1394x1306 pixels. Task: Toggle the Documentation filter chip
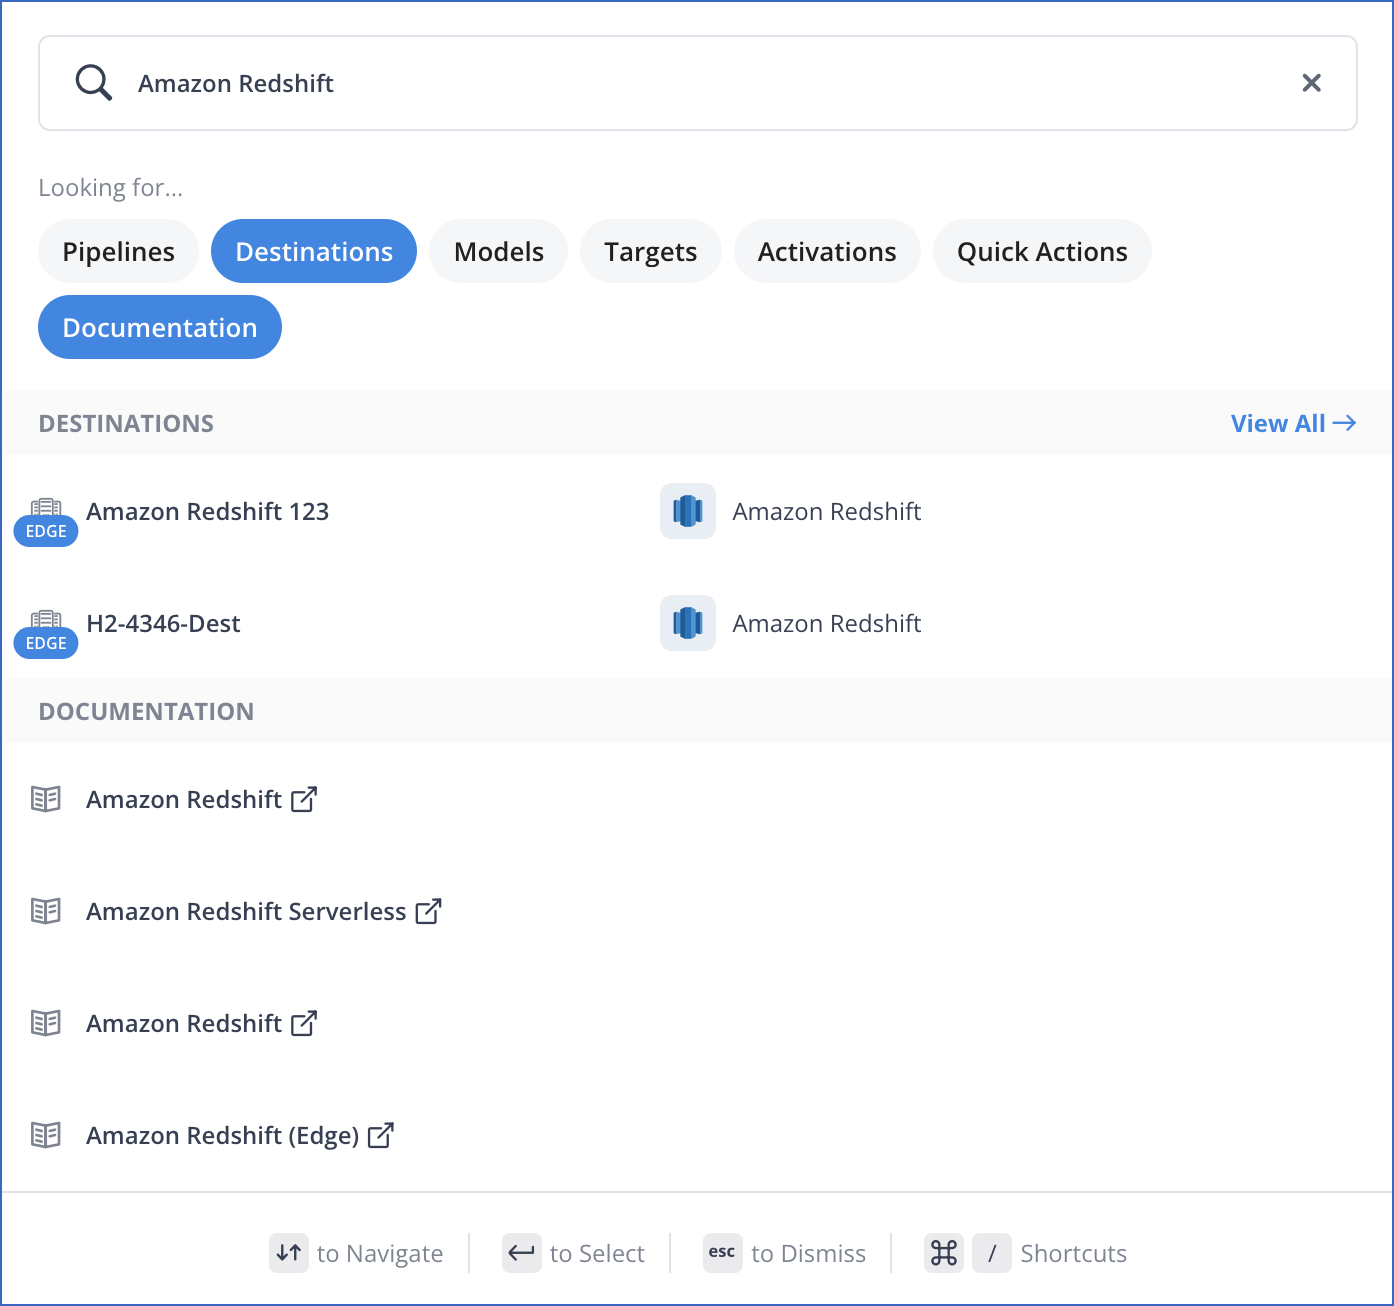coord(160,327)
